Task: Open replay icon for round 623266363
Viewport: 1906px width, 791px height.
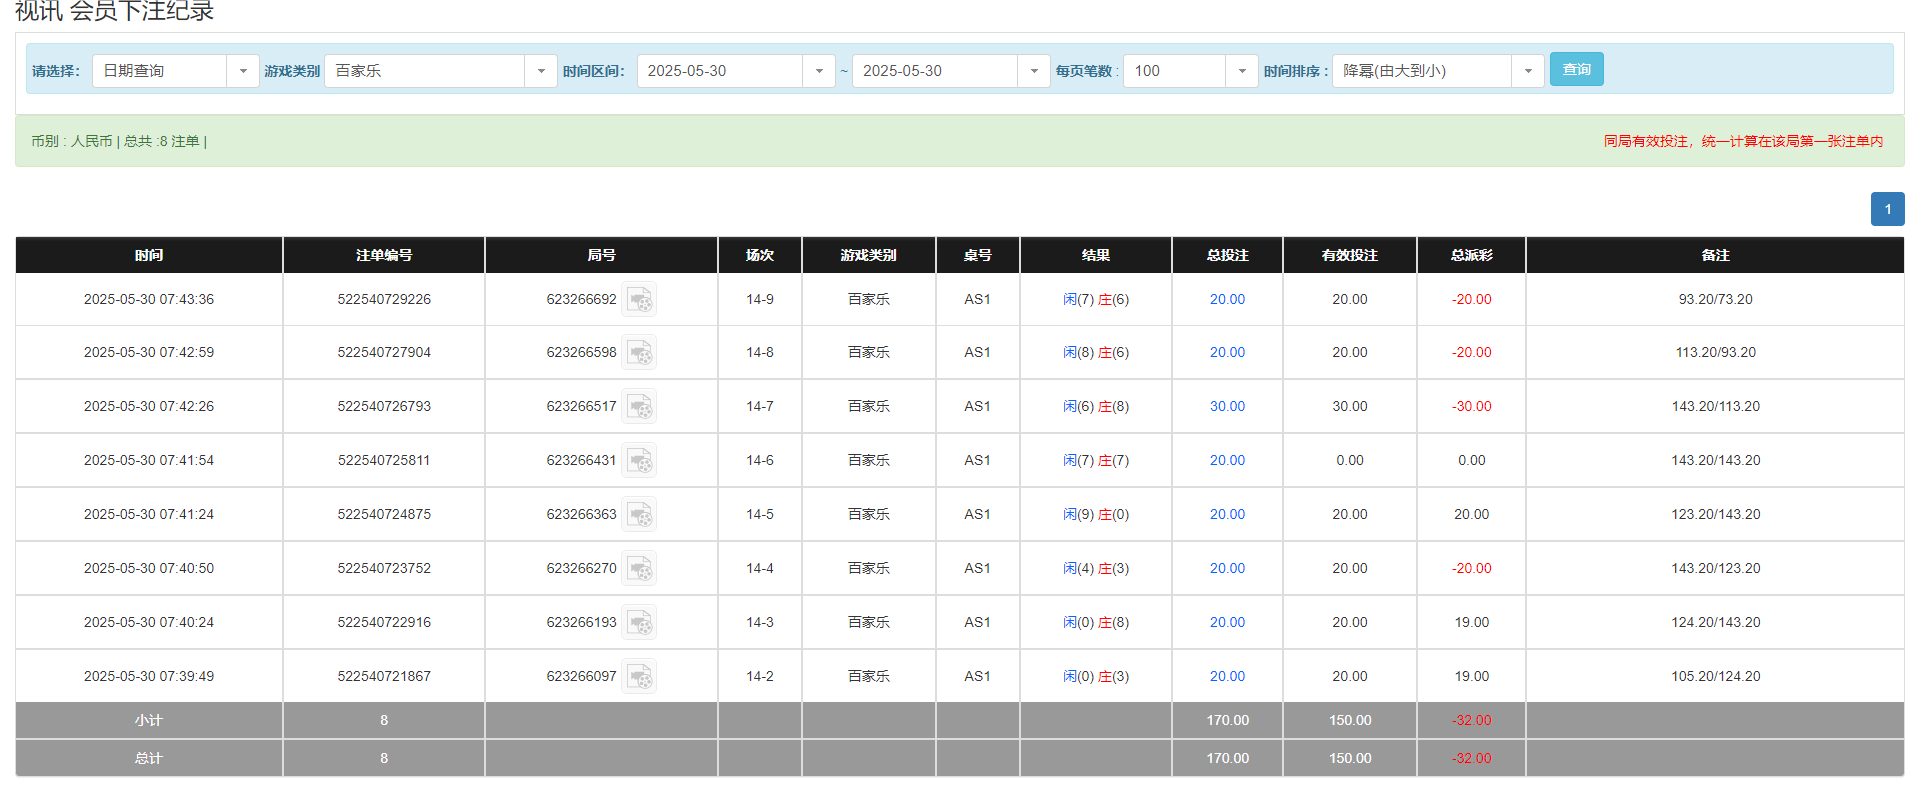Action: pyautogui.click(x=639, y=515)
